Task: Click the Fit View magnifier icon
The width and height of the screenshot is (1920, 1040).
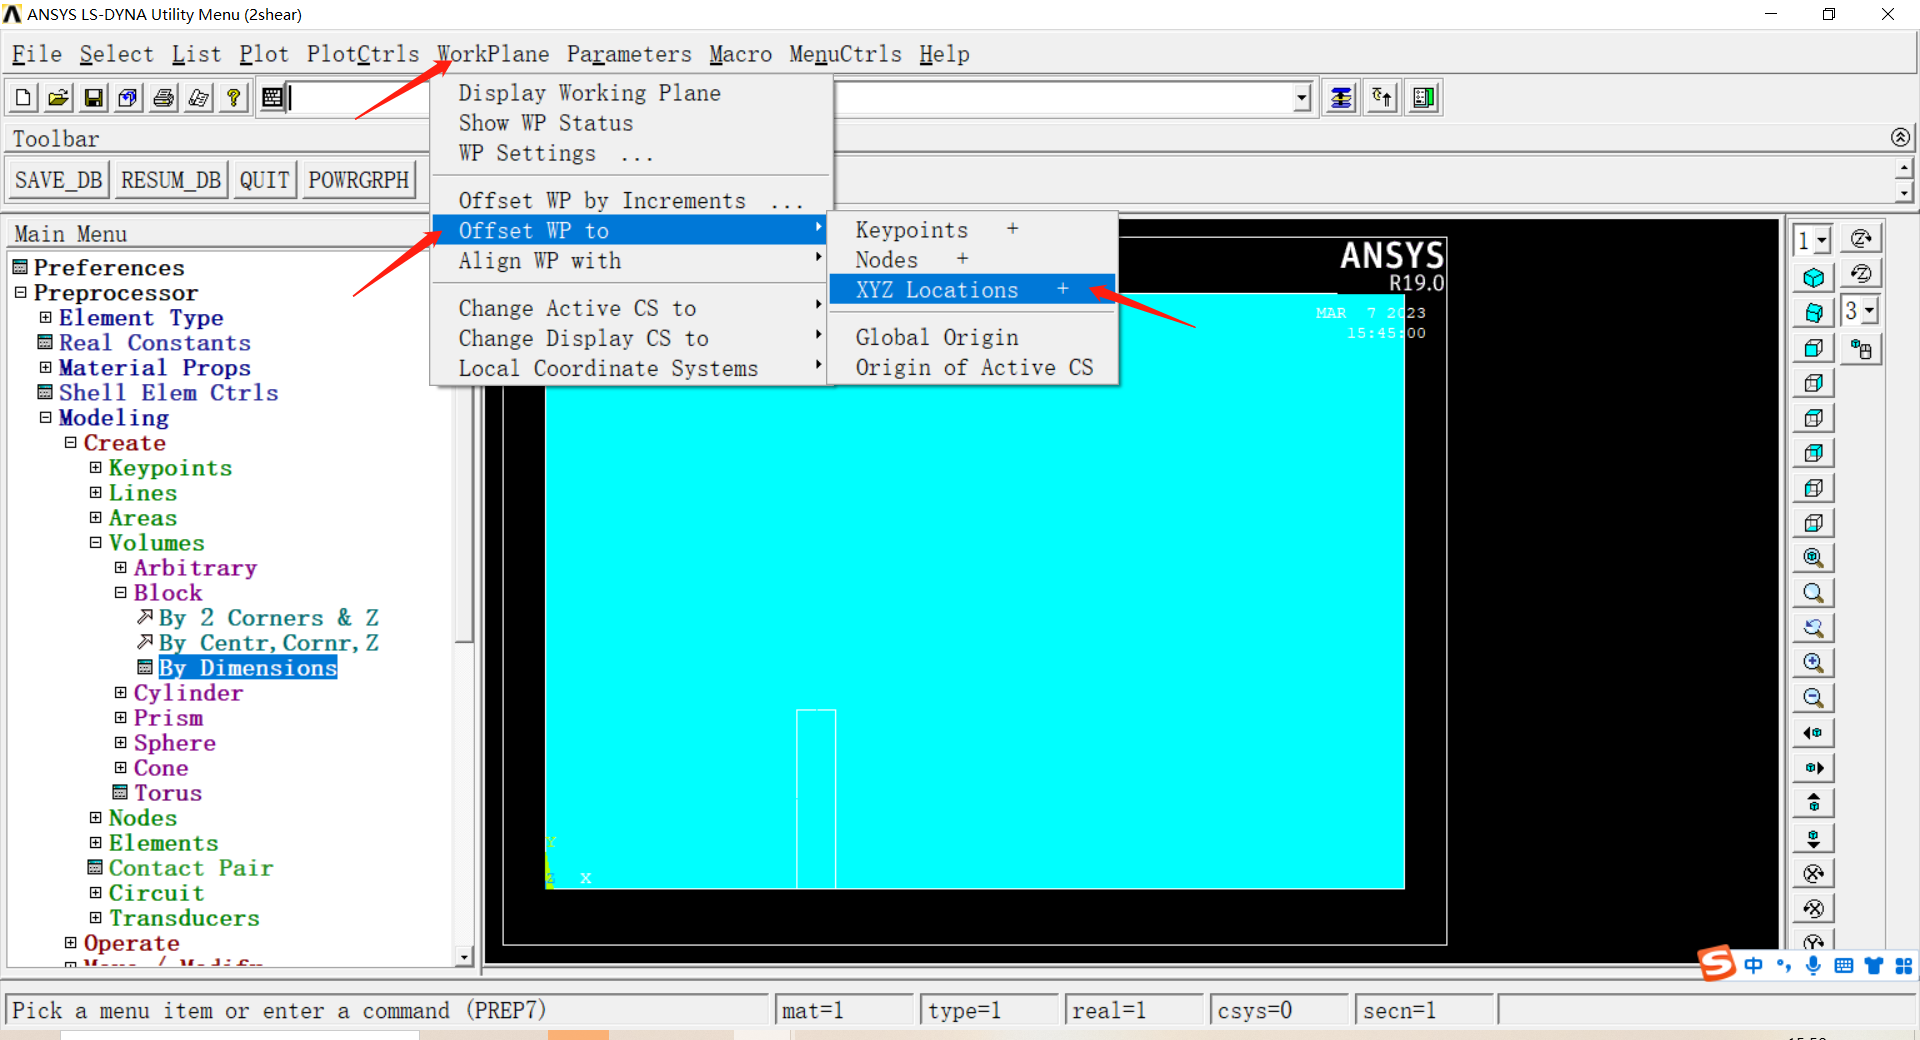Action: [1813, 558]
